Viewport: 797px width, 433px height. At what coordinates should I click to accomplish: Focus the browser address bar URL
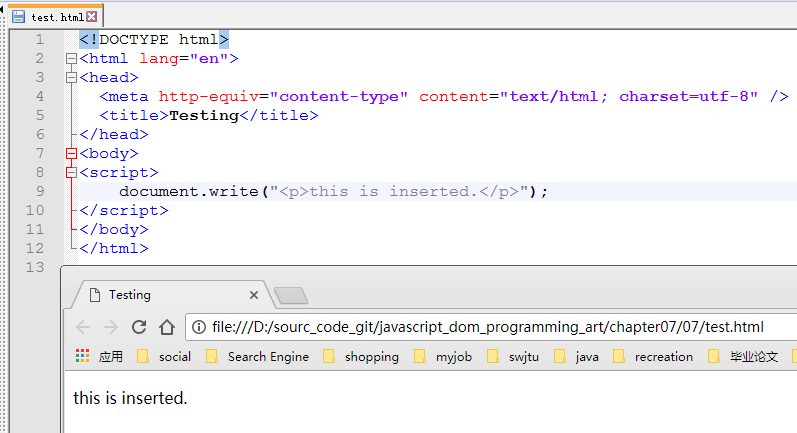[x=488, y=327]
